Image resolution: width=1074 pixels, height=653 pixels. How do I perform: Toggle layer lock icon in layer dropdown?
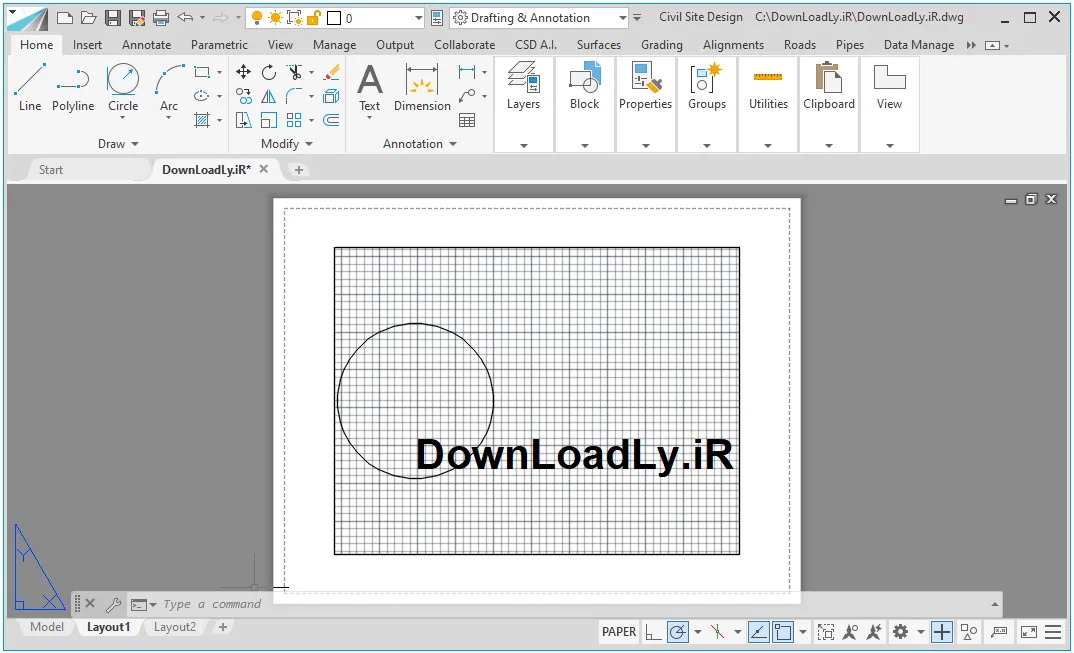314,18
